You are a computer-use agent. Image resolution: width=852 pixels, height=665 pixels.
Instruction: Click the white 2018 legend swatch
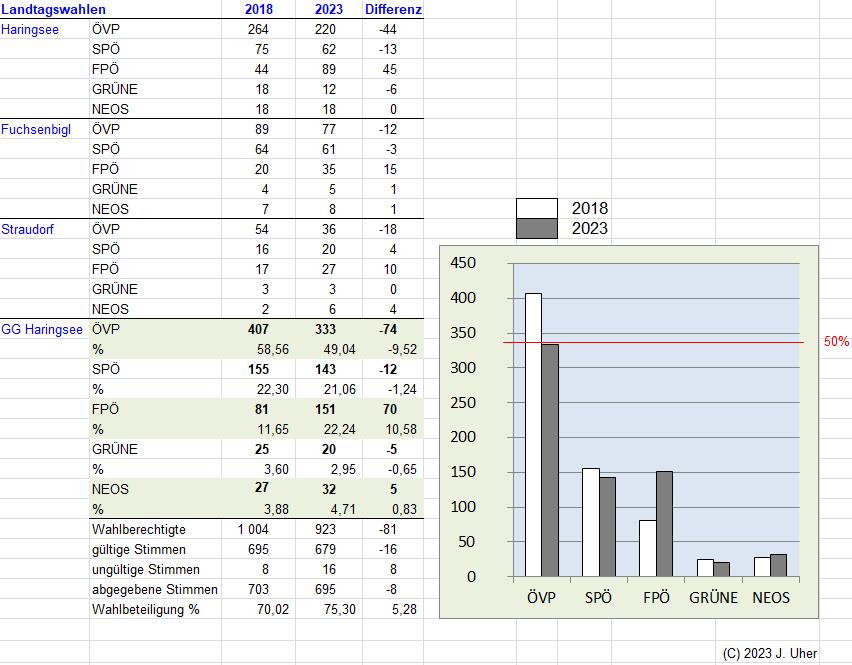point(537,209)
